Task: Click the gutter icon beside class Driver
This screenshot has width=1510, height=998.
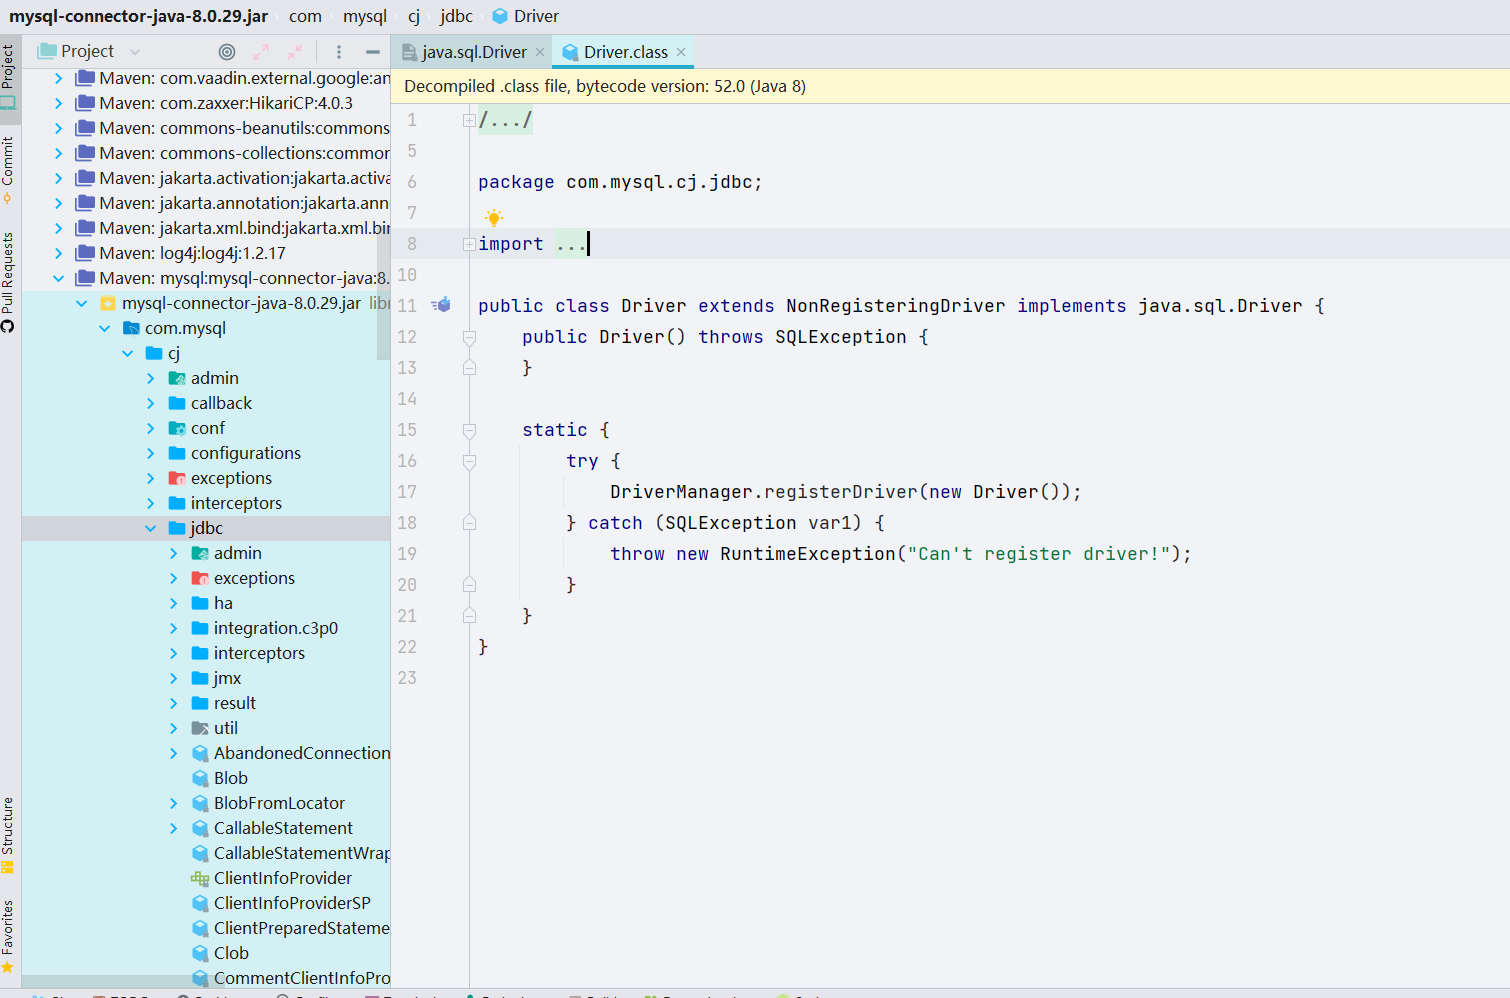Action: point(441,305)
